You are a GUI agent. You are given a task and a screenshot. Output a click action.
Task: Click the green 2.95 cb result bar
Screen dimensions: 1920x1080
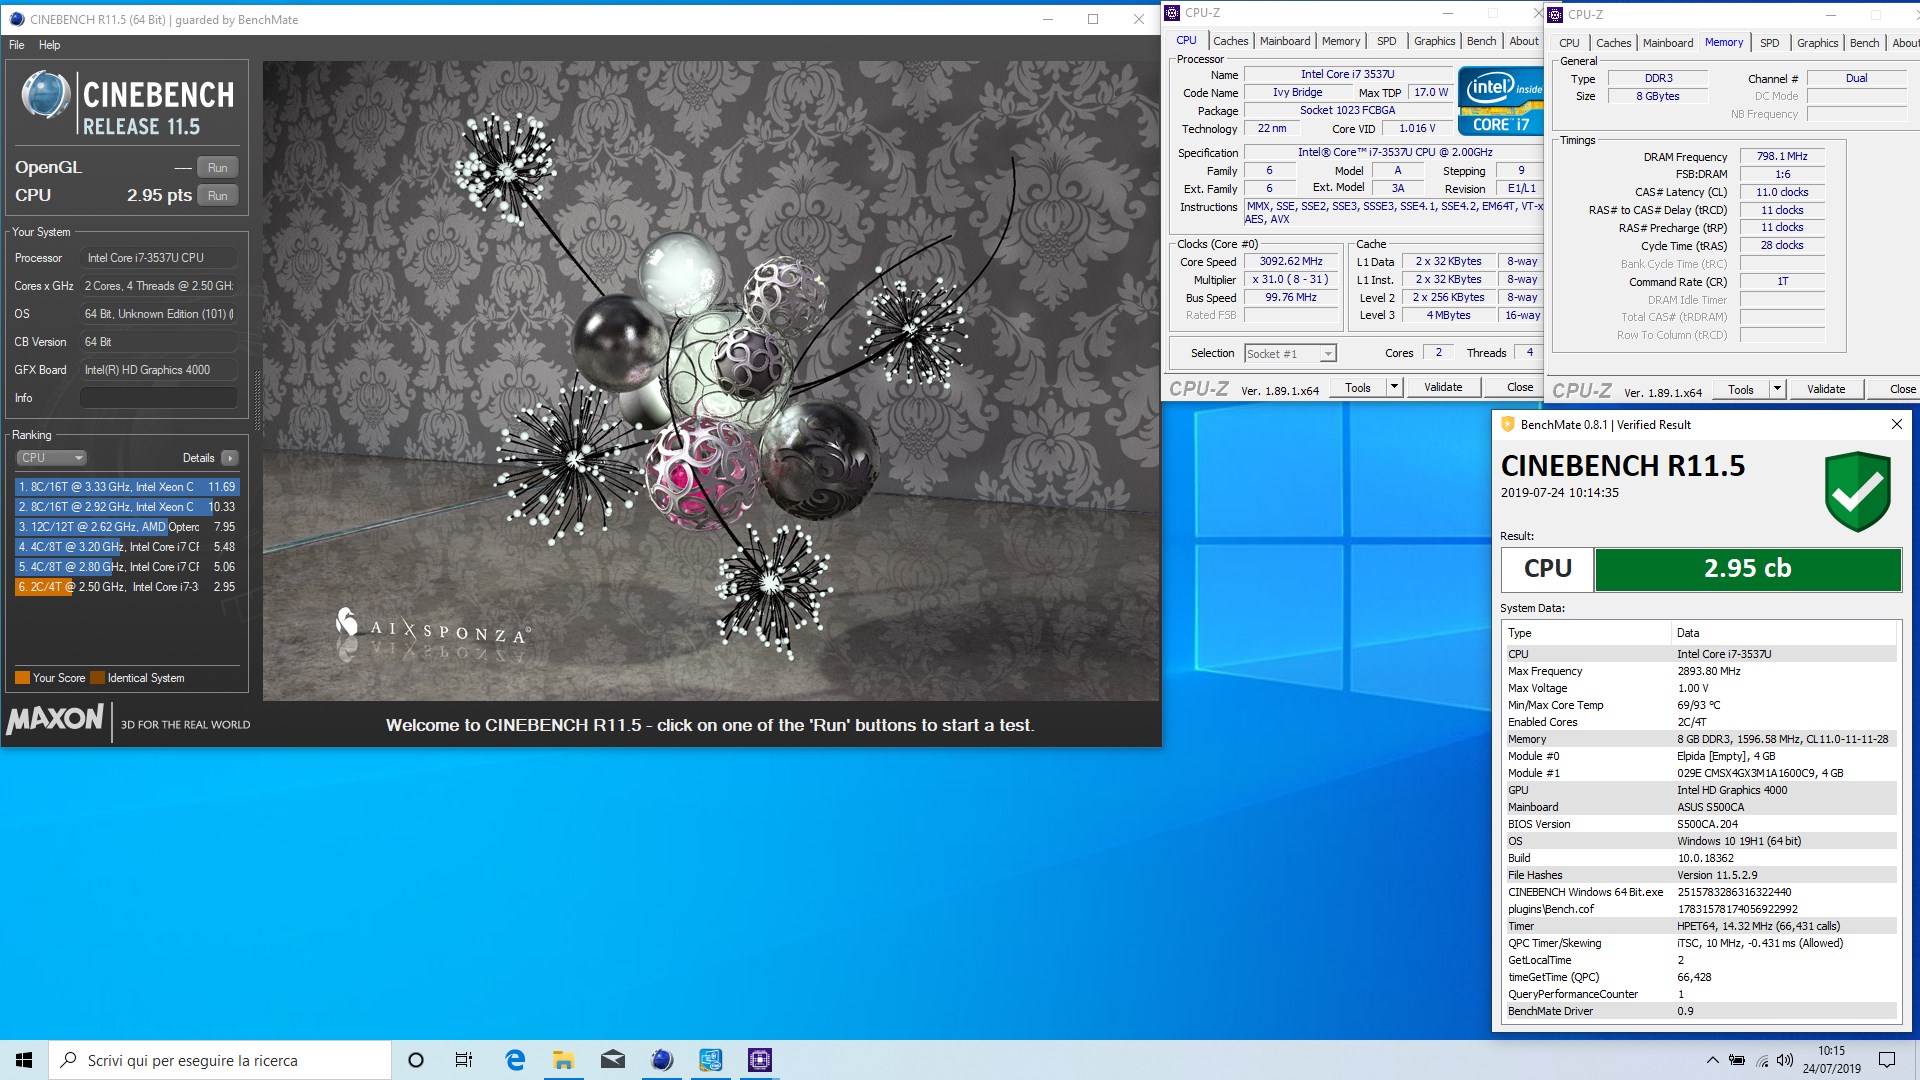click(x=1747, y=569)
